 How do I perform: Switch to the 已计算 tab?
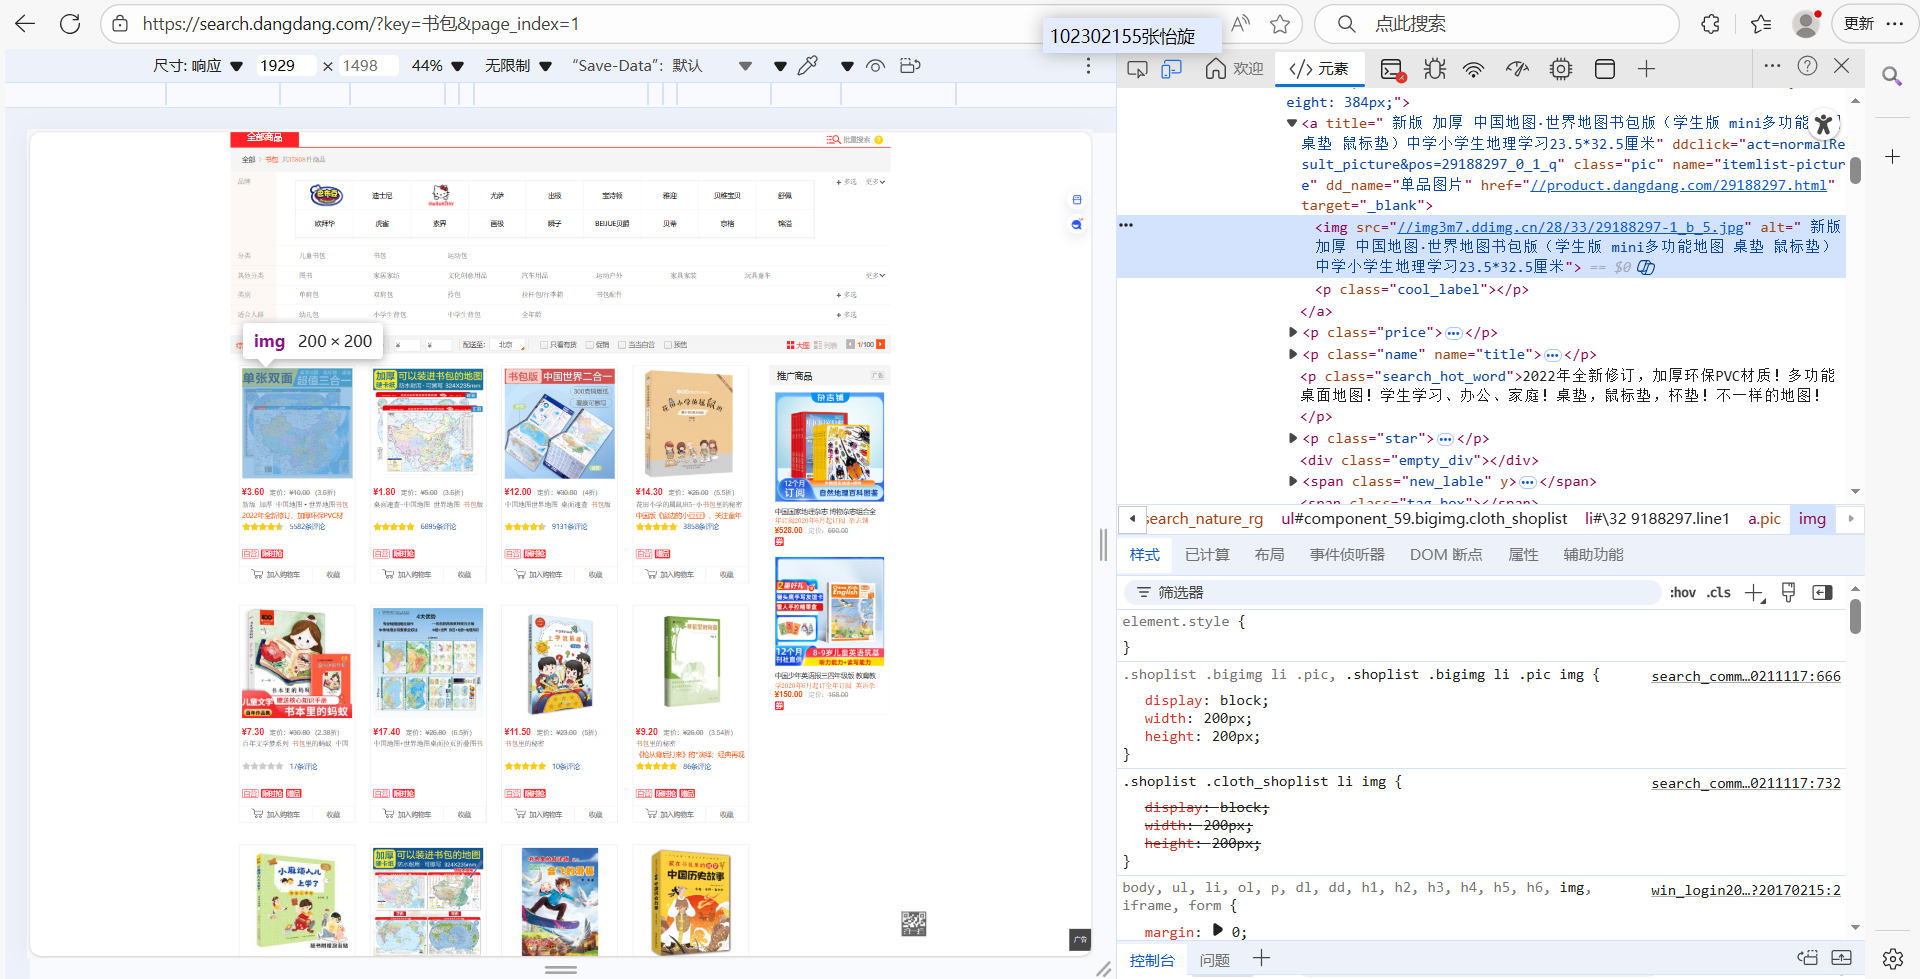coord(1207,555)
